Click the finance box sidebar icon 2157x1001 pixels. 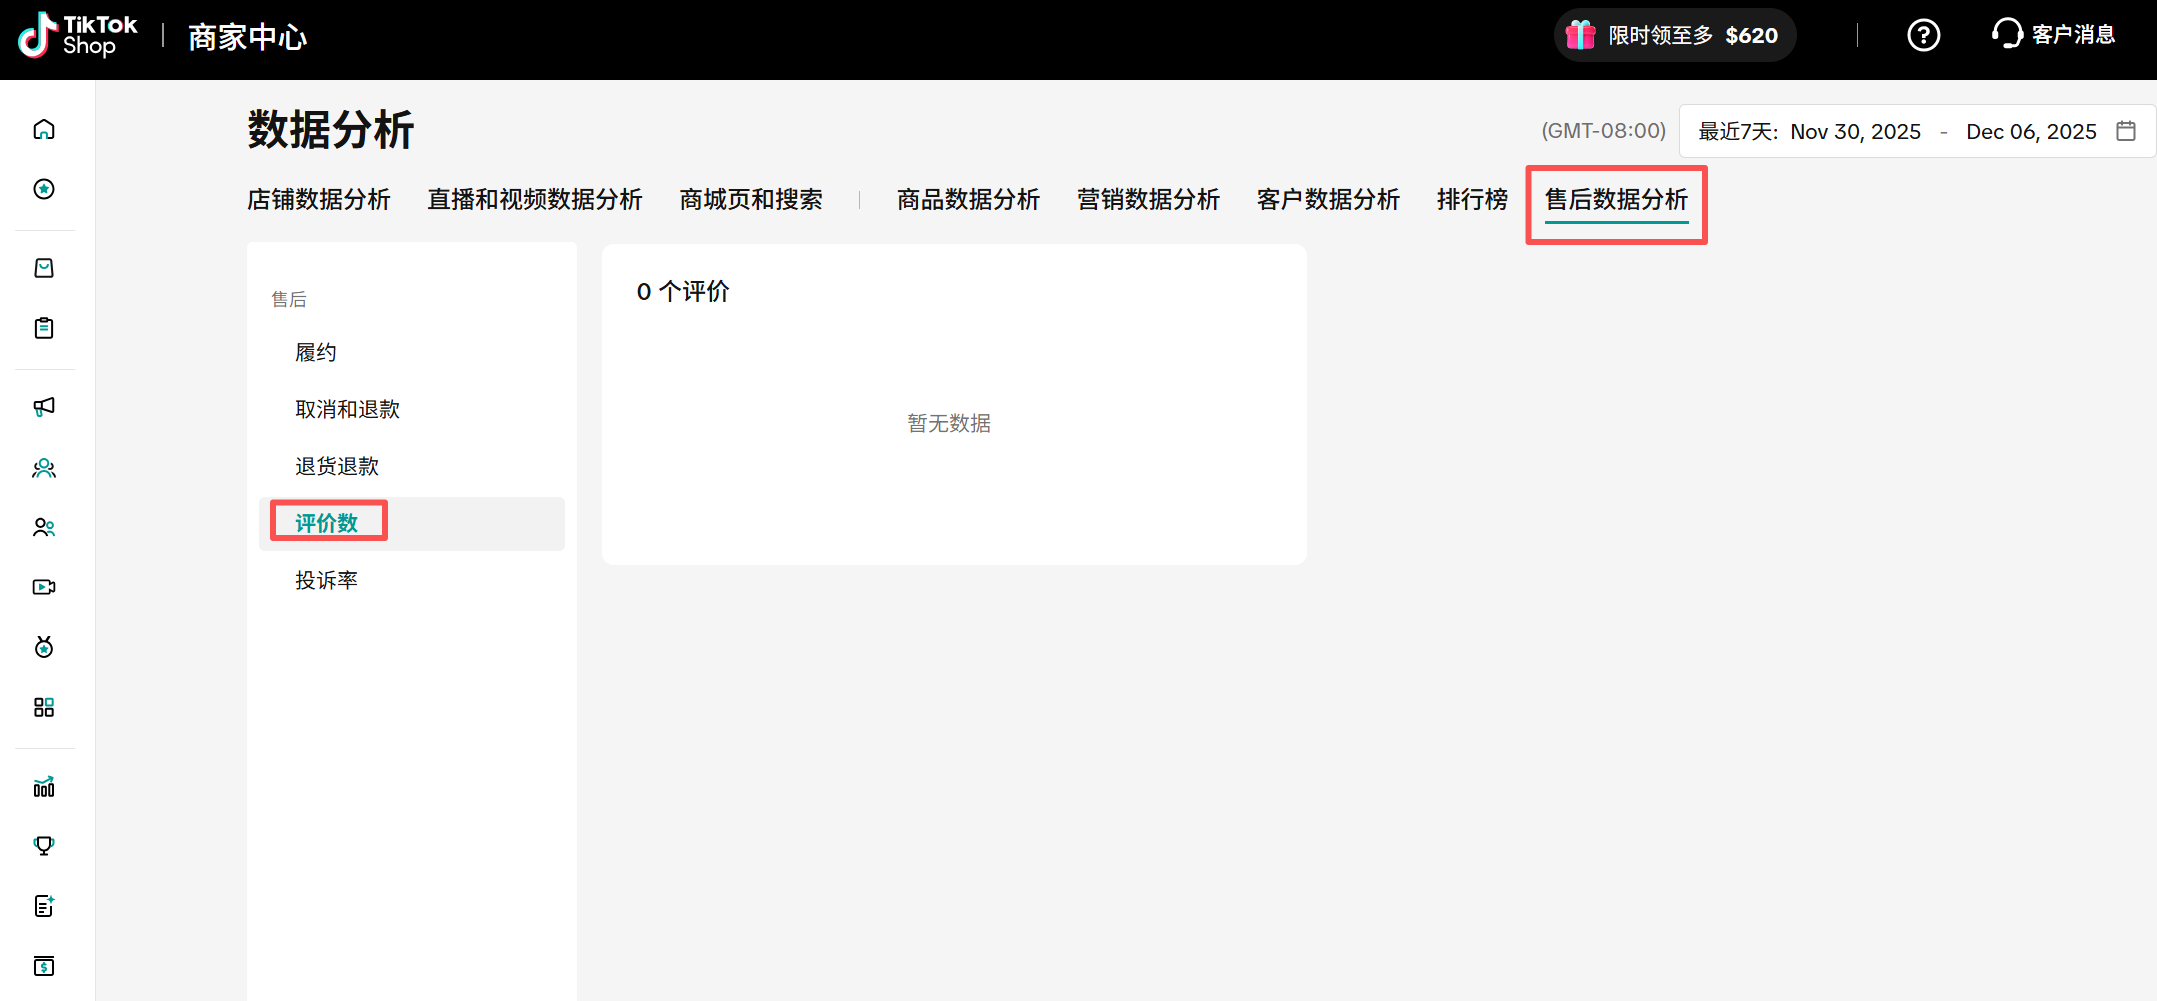point(44,966)
